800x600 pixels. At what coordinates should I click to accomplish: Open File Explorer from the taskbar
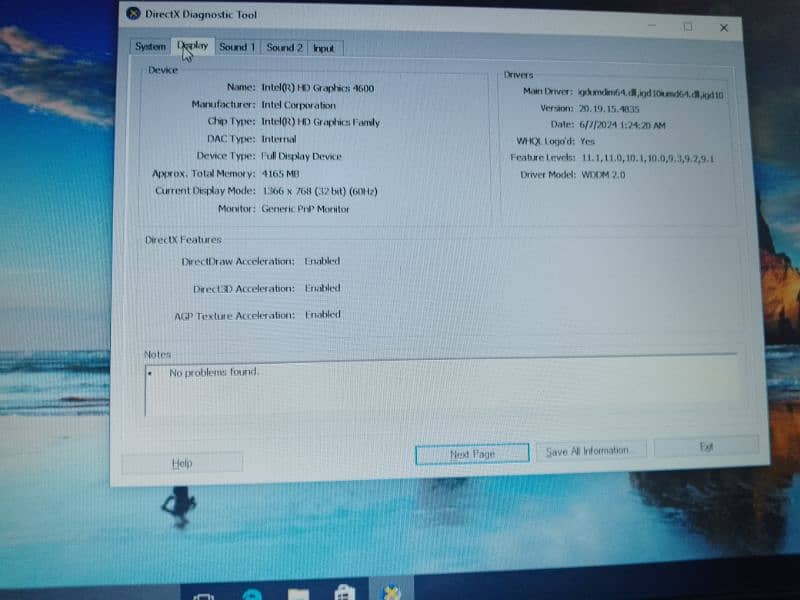pyautogui.click(x=296, y=595)
